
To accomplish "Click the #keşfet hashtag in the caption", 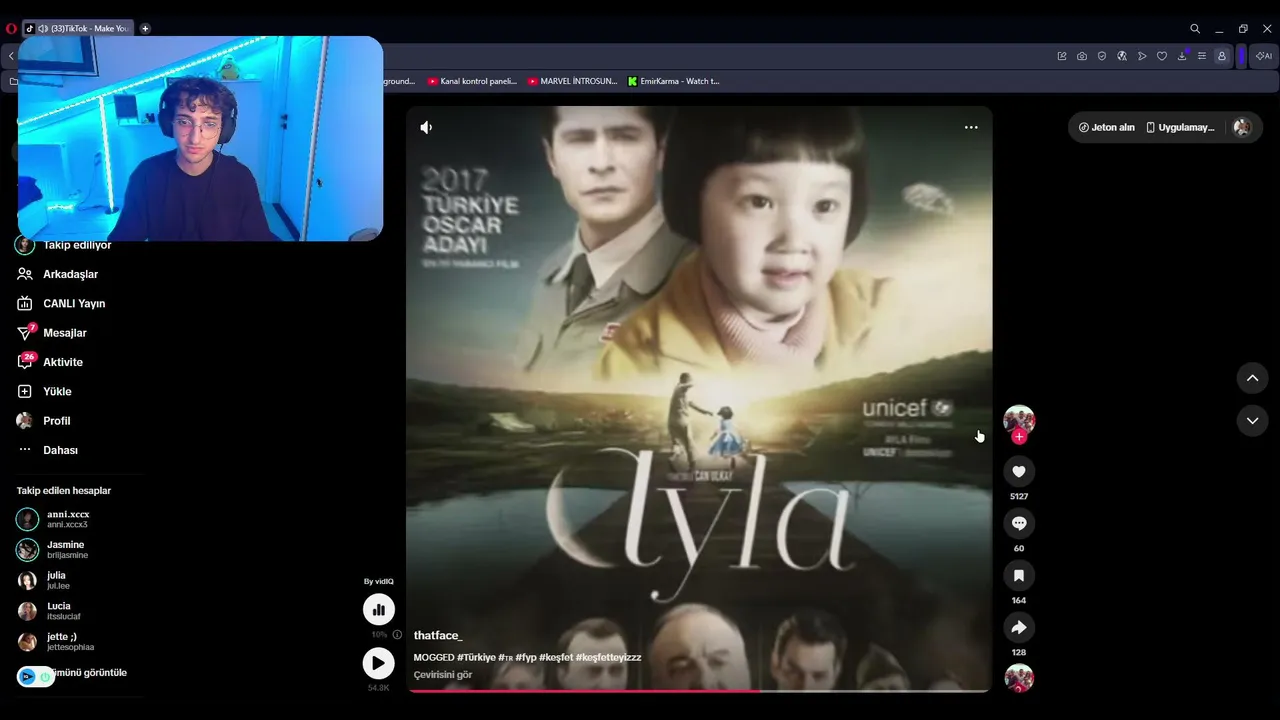I will tap(556, 657).
